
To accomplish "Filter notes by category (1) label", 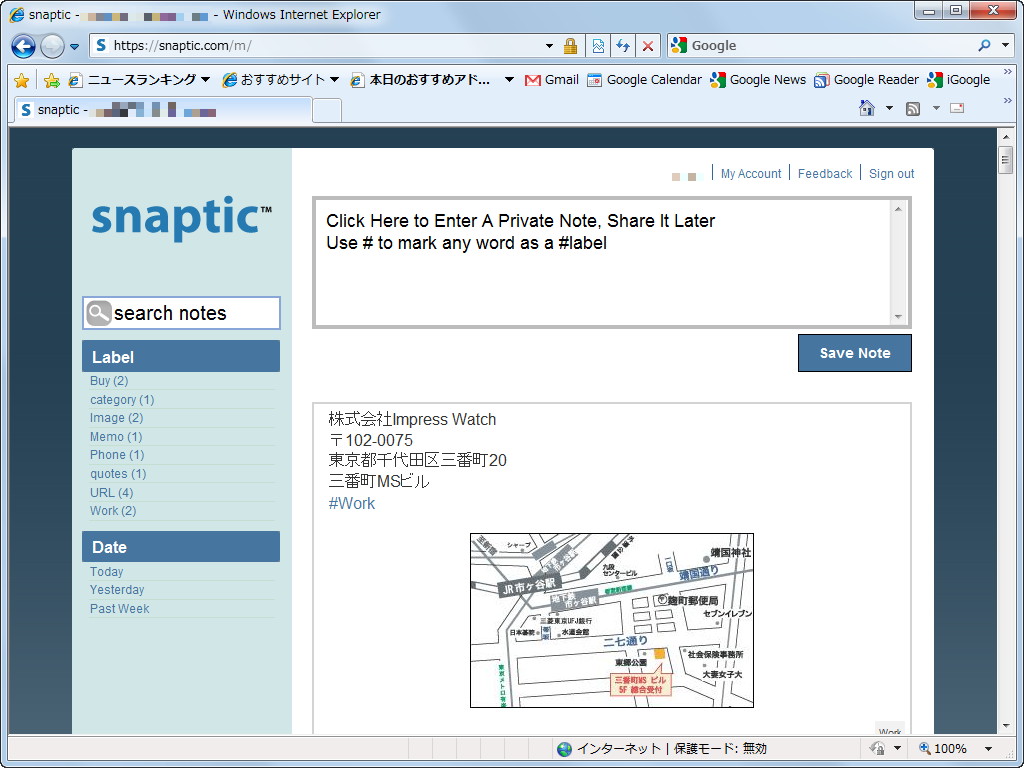I will [122, 400].
